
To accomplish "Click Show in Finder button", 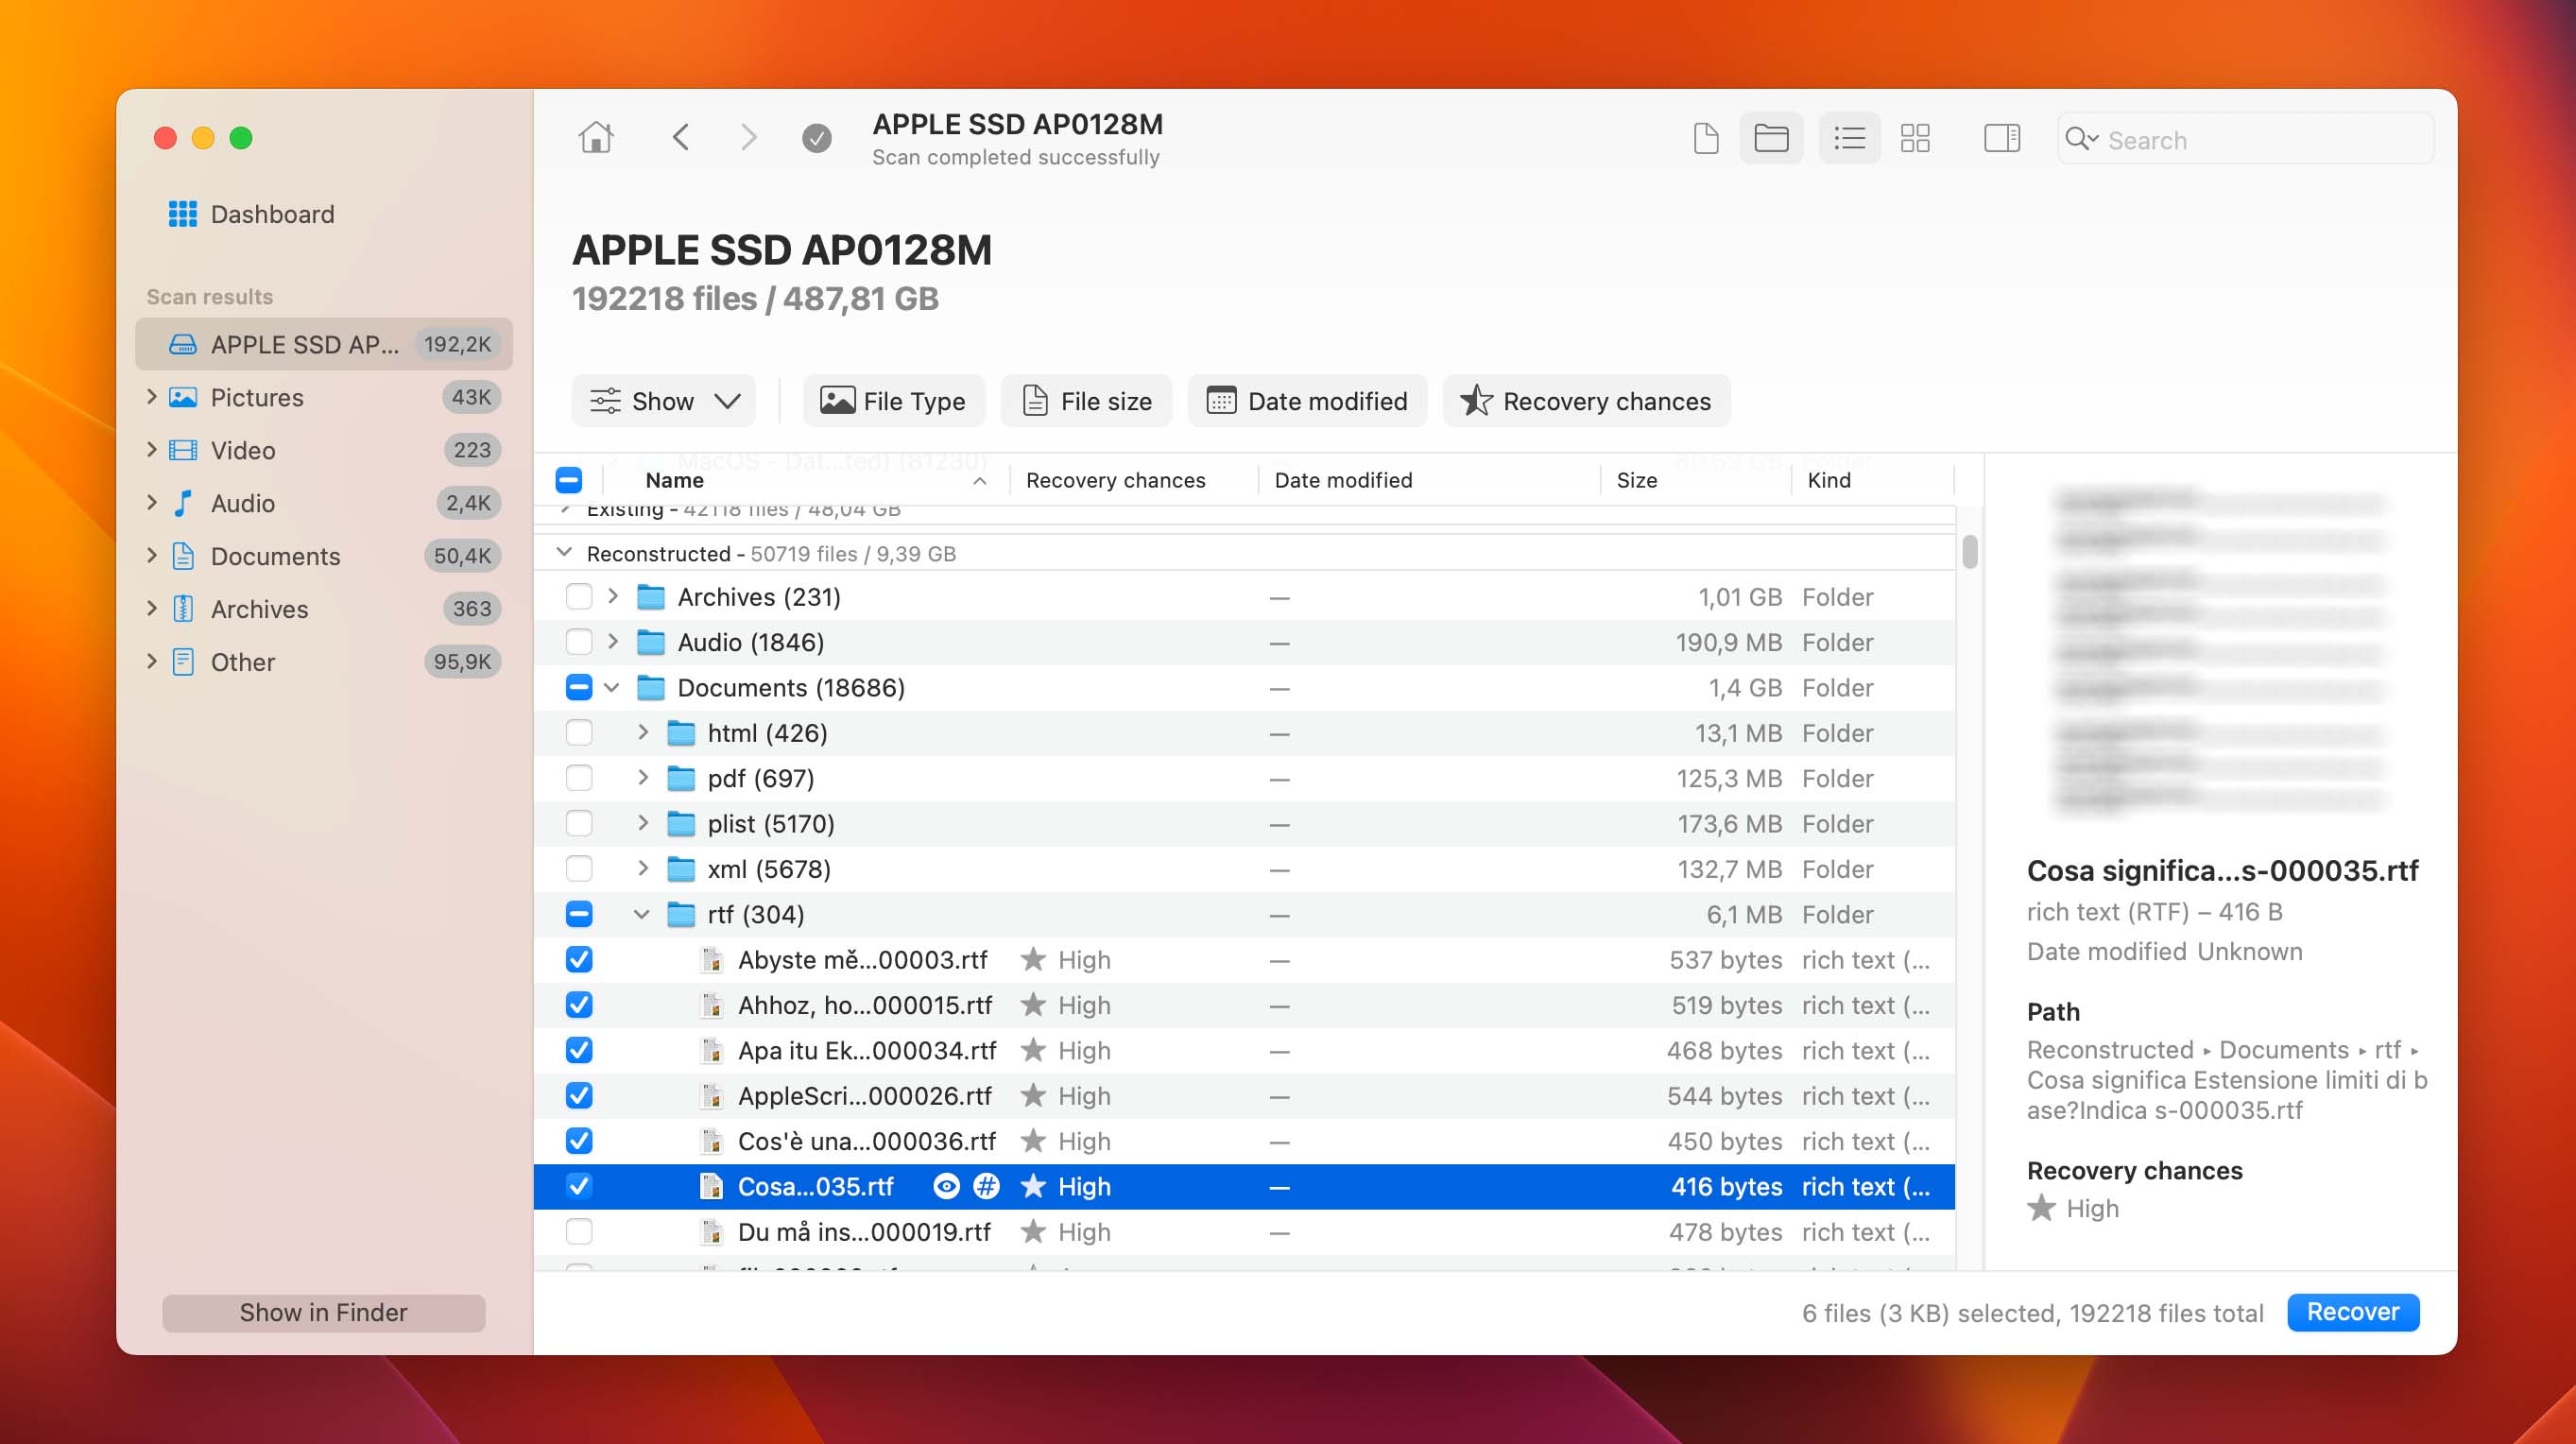I will (323, 1312).
